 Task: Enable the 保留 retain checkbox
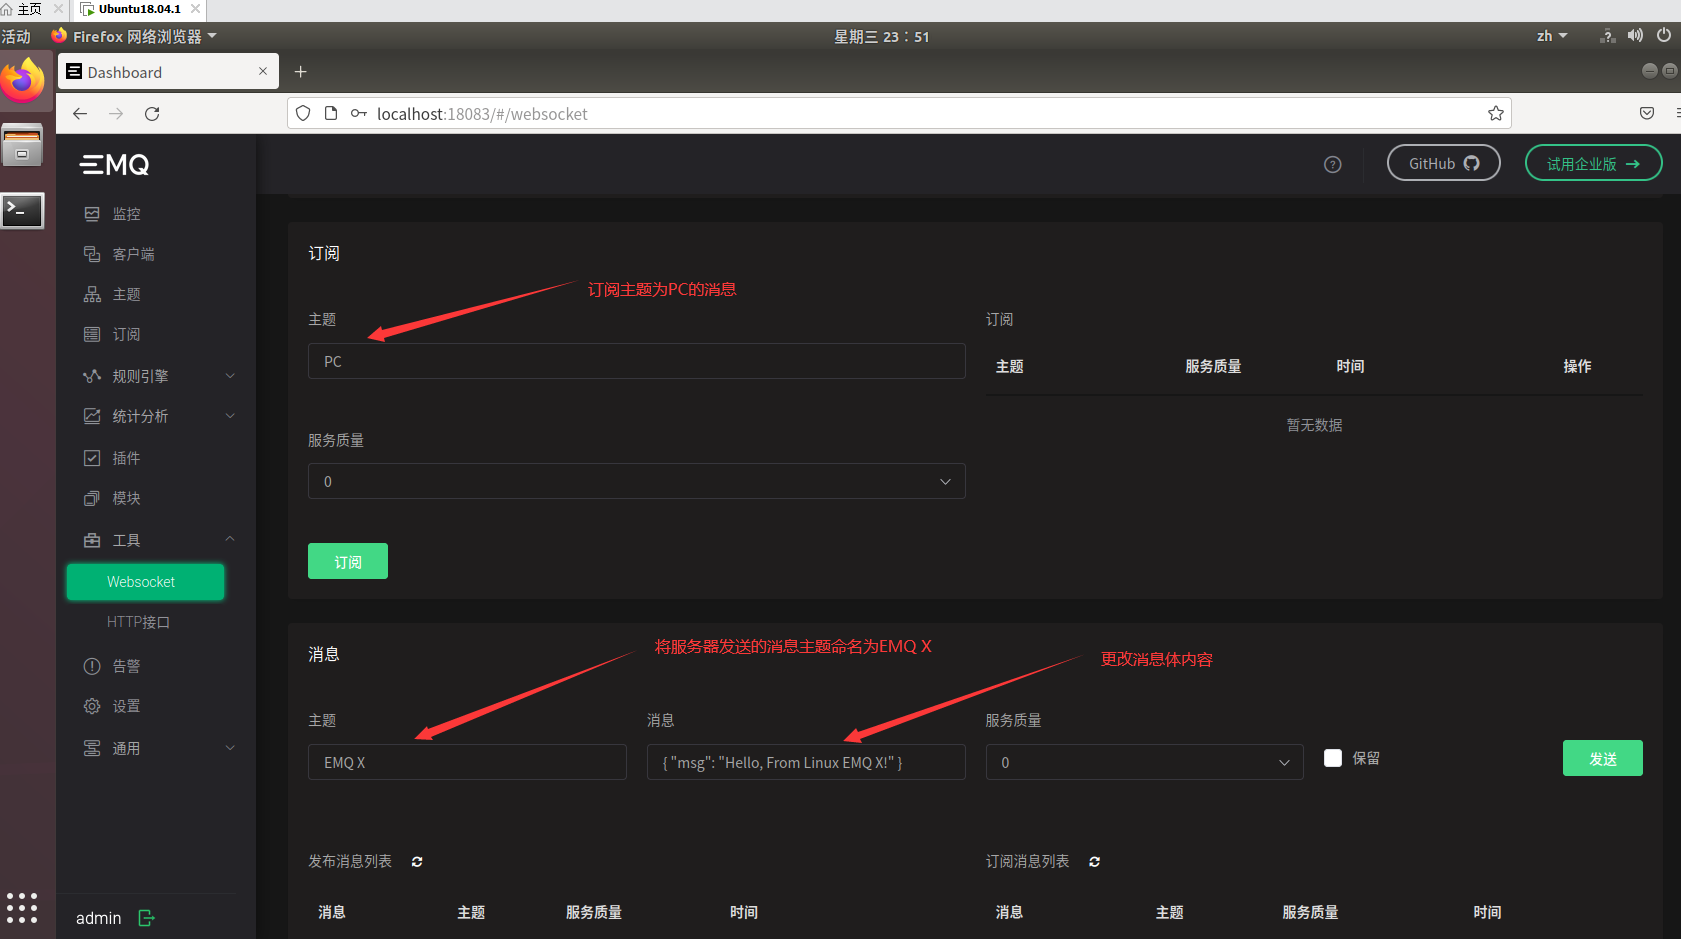click(1333, 758)
